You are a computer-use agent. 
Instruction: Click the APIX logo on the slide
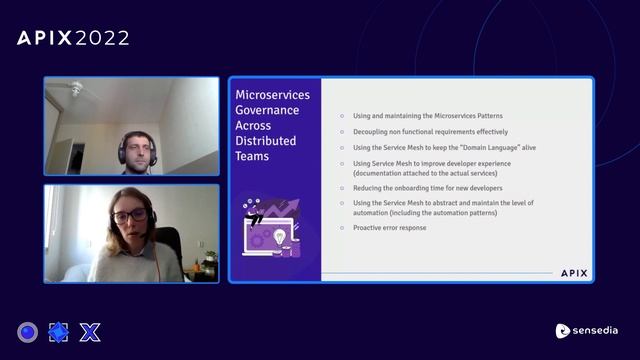coord(574,273)
